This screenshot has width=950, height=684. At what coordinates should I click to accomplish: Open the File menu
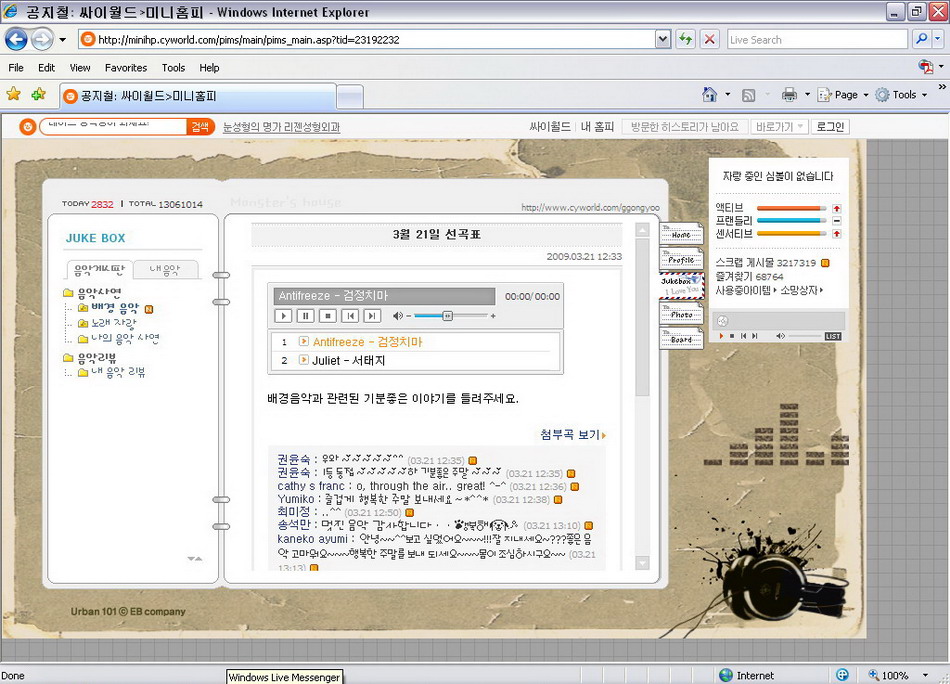click(16, 68)
